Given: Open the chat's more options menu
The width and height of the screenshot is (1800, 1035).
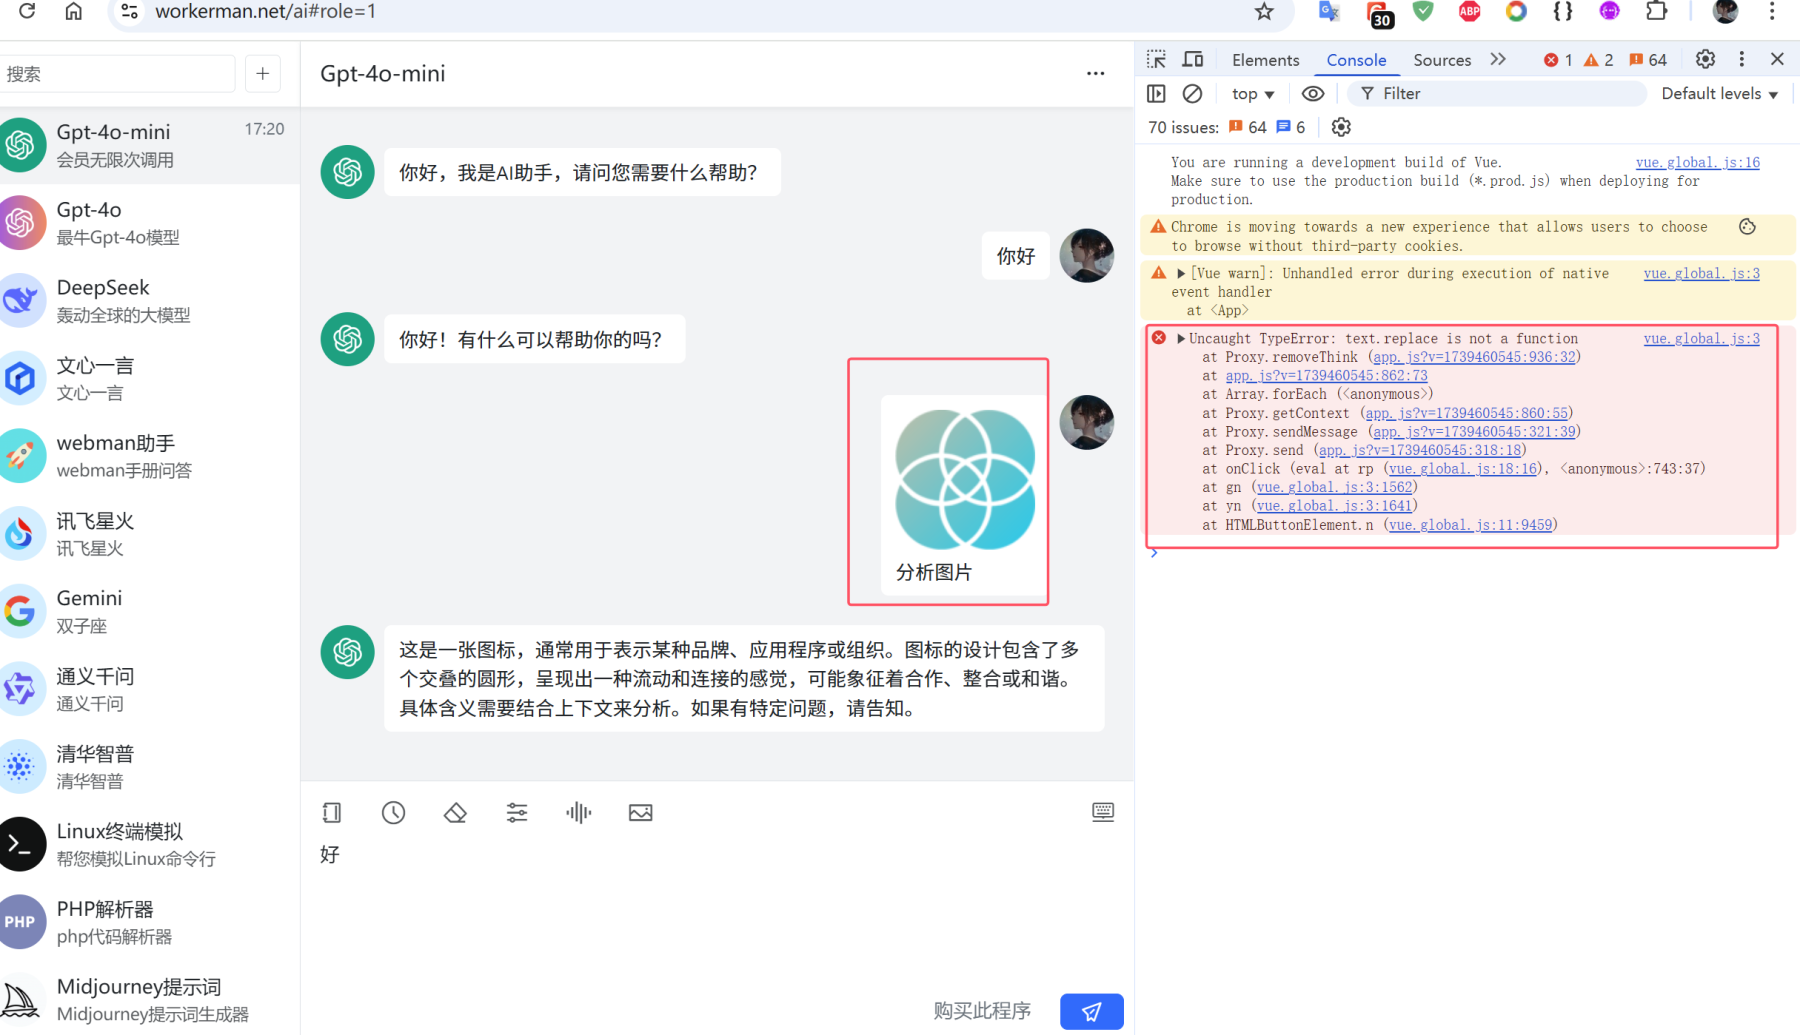Looking at the screenshot, I should click(x=1096, y=73).
